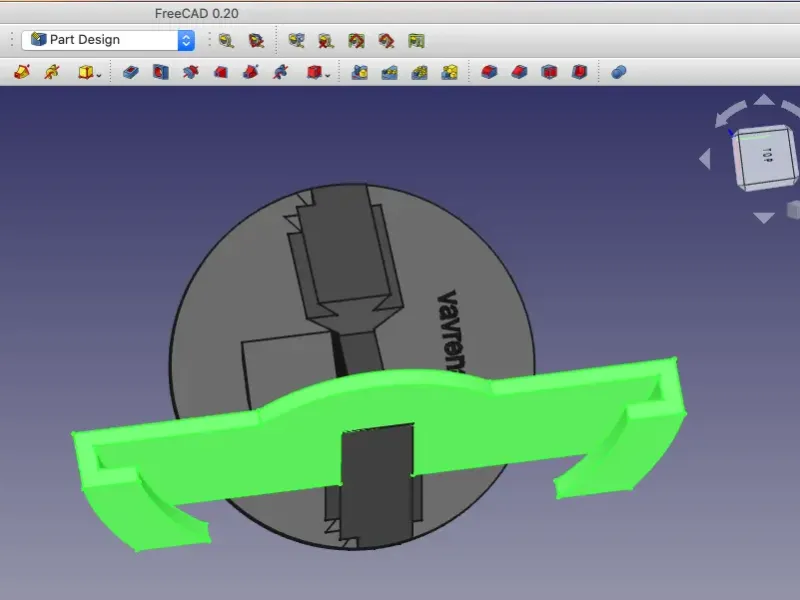
Task: Click the navigation cube's down arrow
Action: click(x=764, y=218)
